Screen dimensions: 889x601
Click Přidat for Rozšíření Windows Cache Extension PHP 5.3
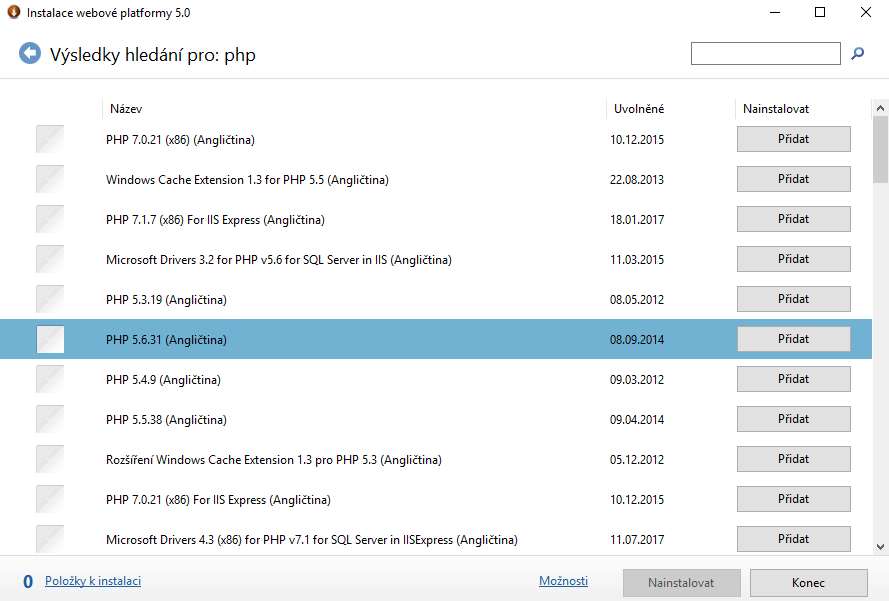794,459
